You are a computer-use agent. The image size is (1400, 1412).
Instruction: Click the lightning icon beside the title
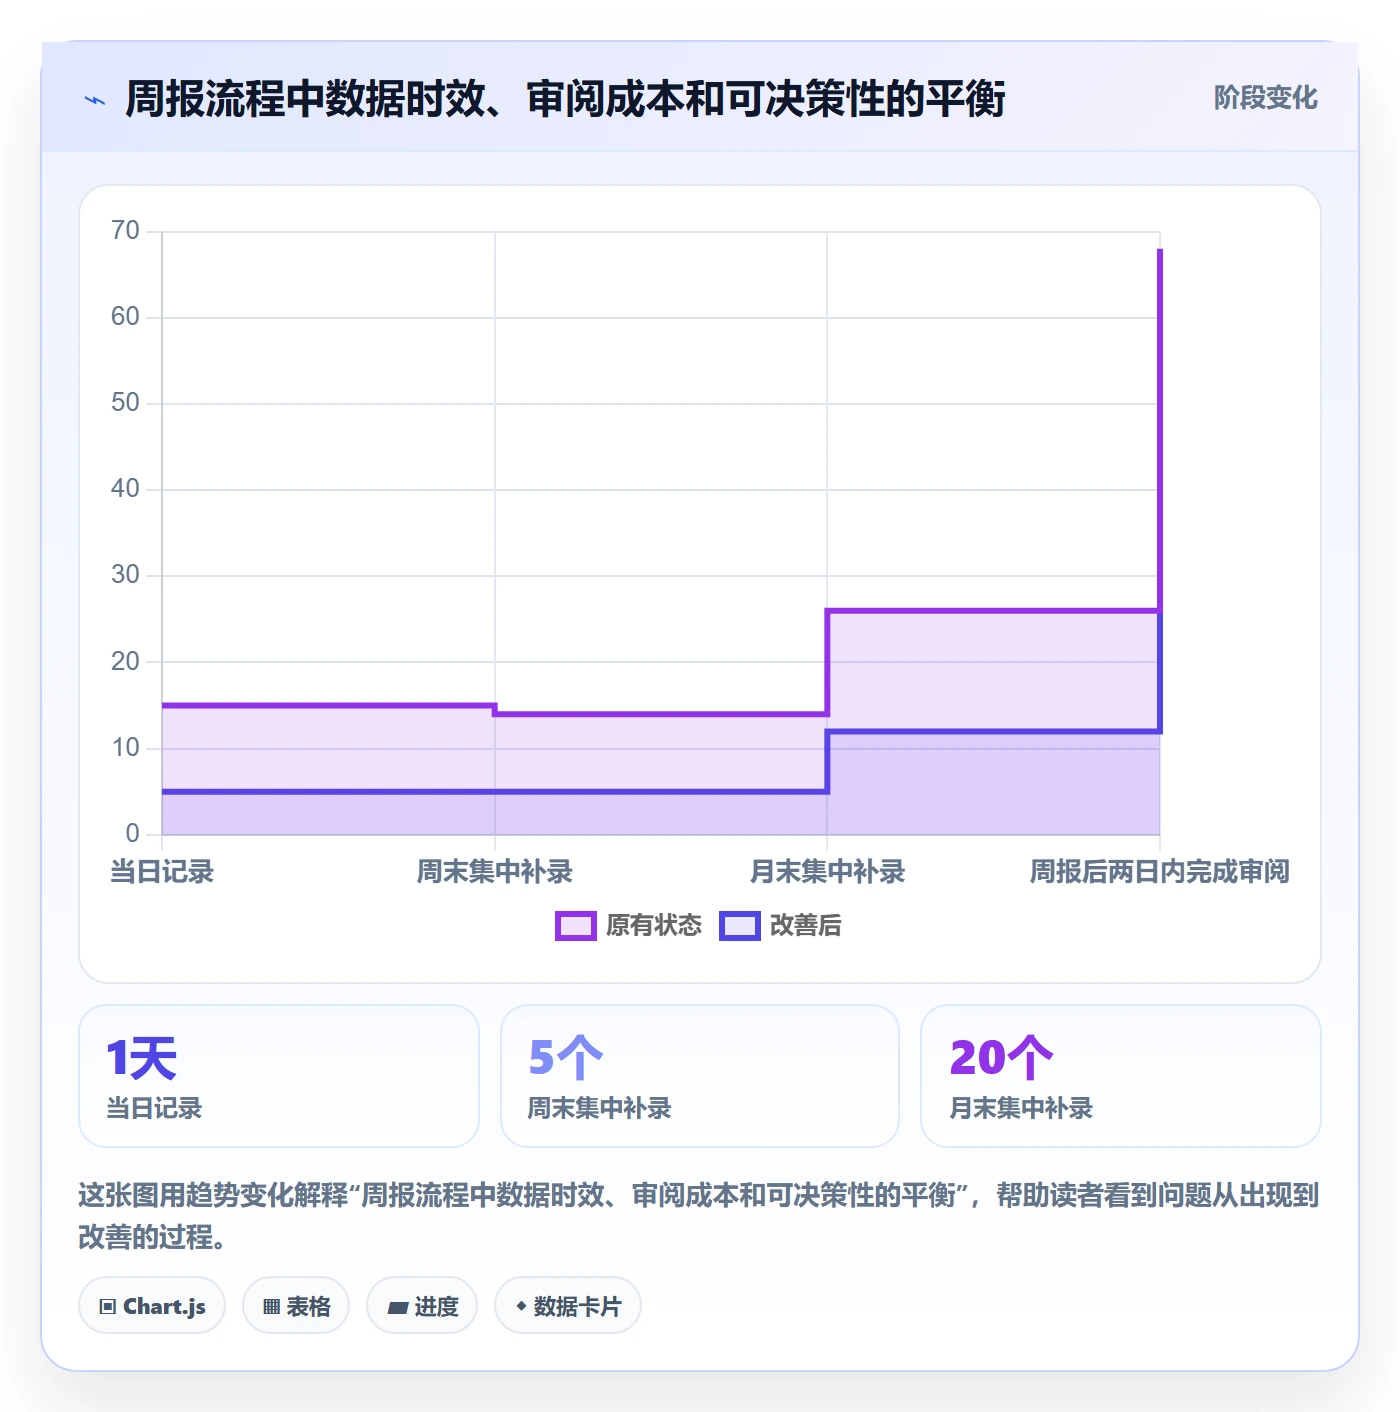click(95, 100)
